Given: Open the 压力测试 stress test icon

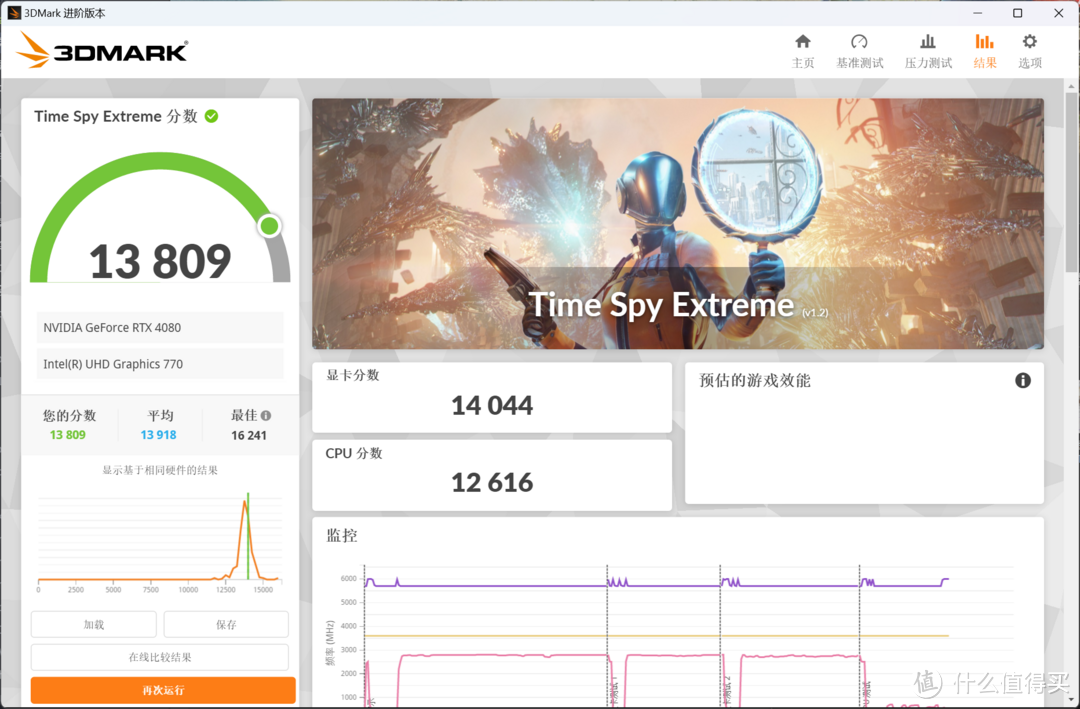Looking at the screenshot, I should [x=928, y=42].
